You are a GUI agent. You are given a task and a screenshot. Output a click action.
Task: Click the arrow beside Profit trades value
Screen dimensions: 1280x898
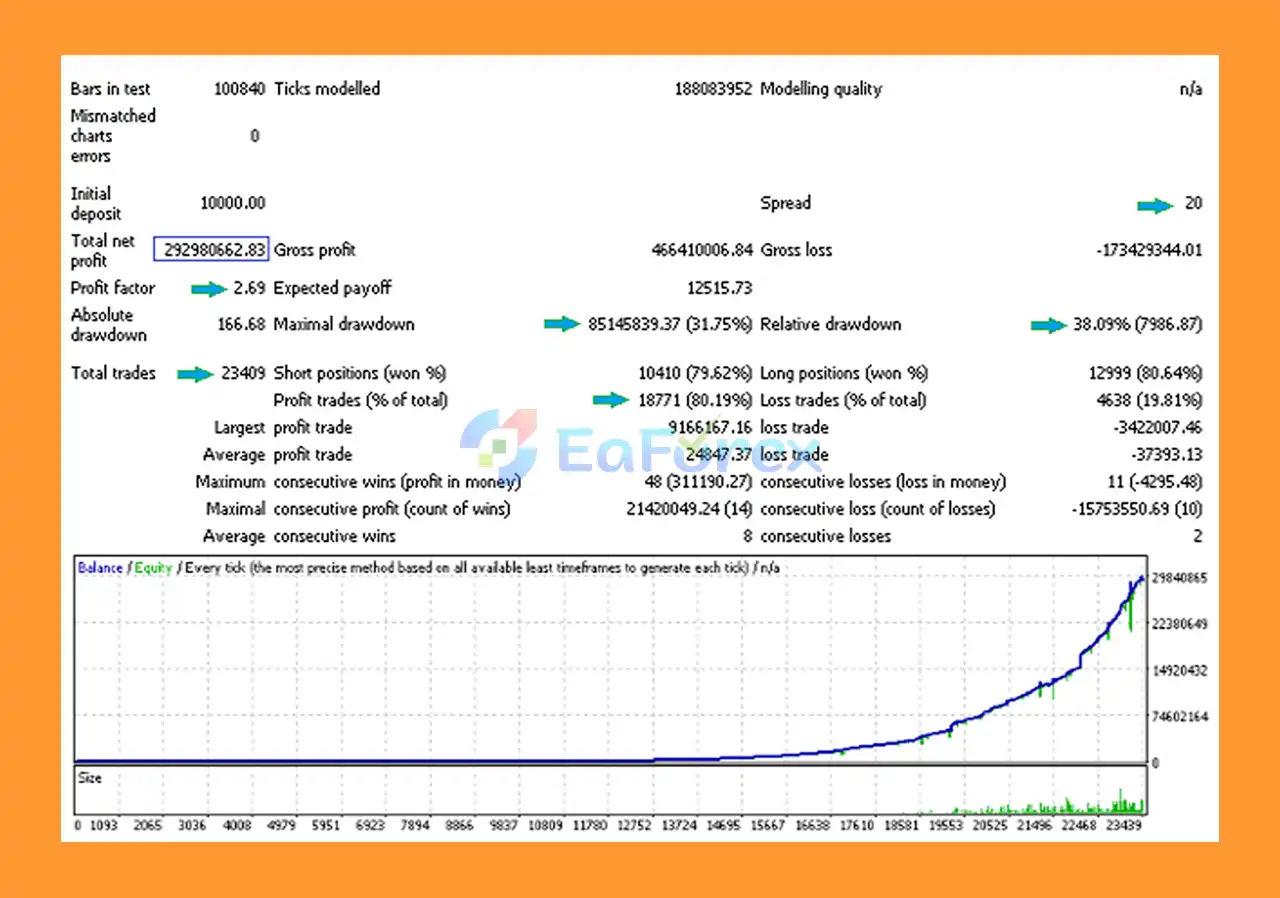tap(610, 400)
